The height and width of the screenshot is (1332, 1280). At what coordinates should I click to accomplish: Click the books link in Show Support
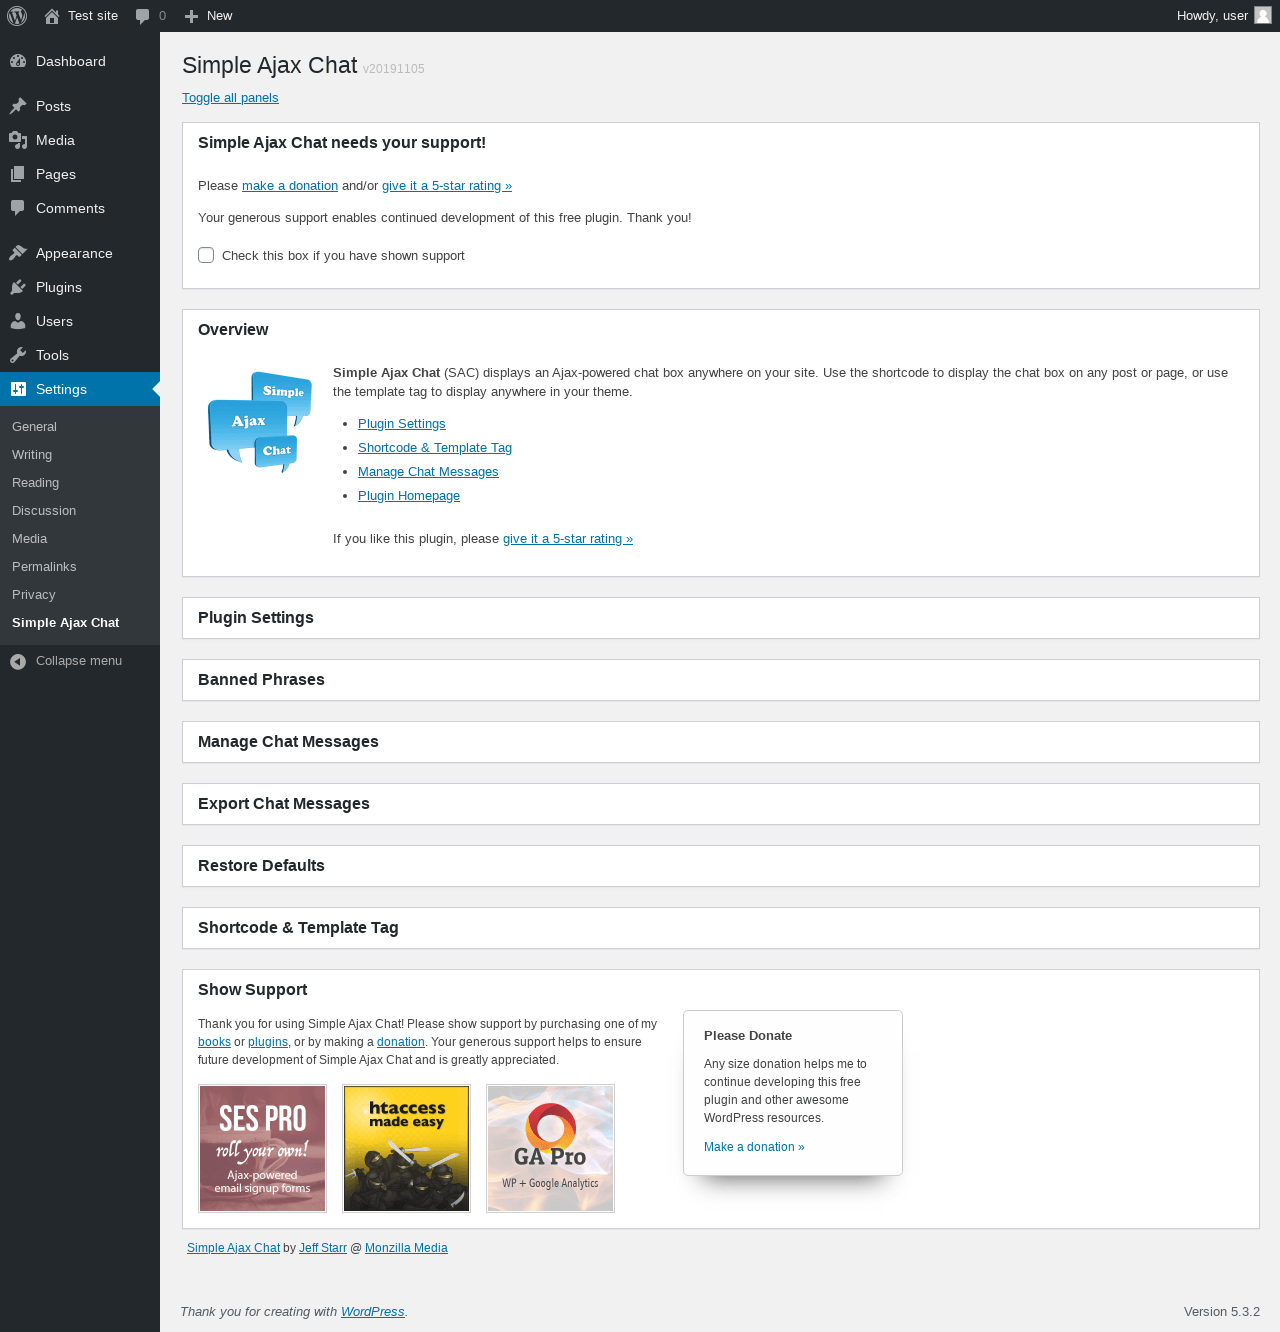pyautogui.click(x=214, y=1042)
